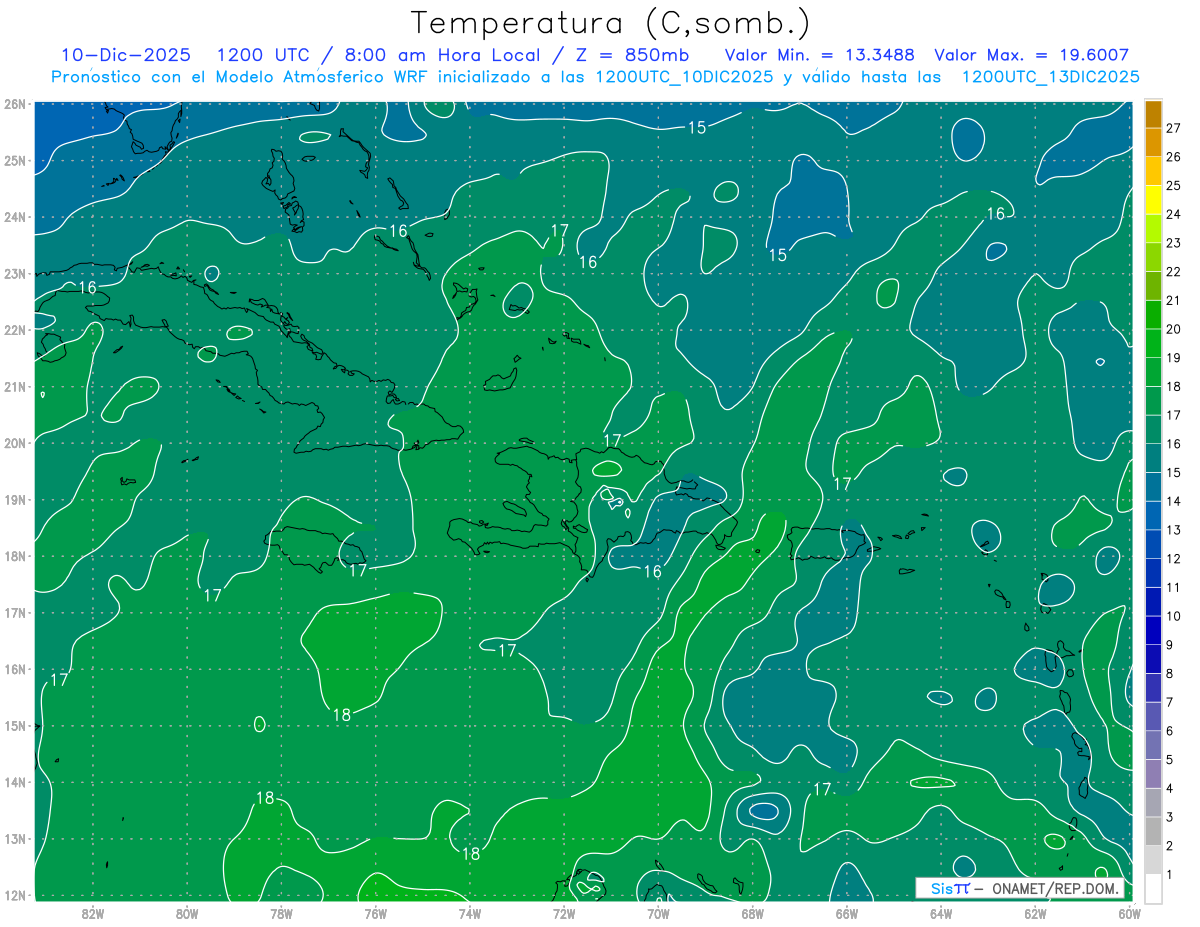
Task: Click latitude axis label "26N"
Action: 15,104
